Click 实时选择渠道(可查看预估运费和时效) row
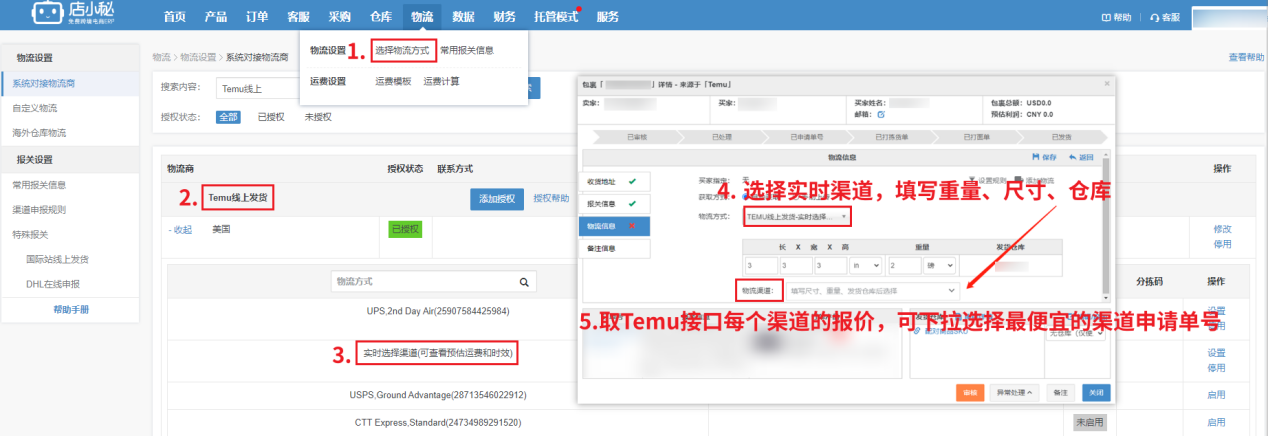 pos(439,353)
